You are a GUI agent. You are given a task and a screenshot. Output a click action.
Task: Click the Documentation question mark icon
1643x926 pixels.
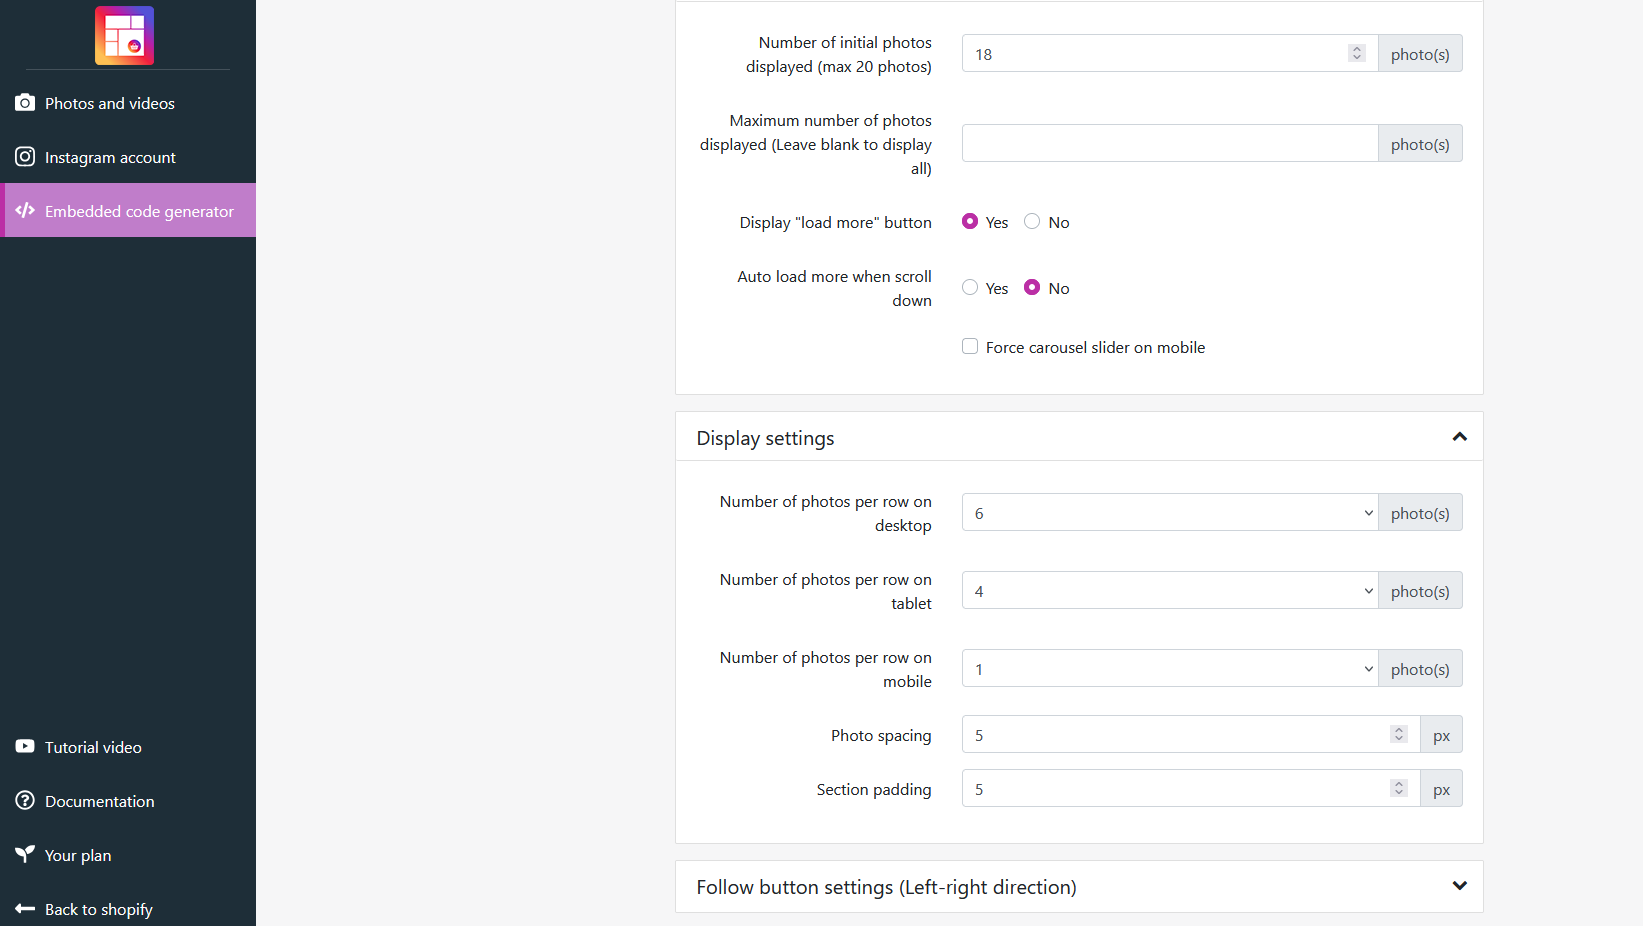click(x=25, y=801)
